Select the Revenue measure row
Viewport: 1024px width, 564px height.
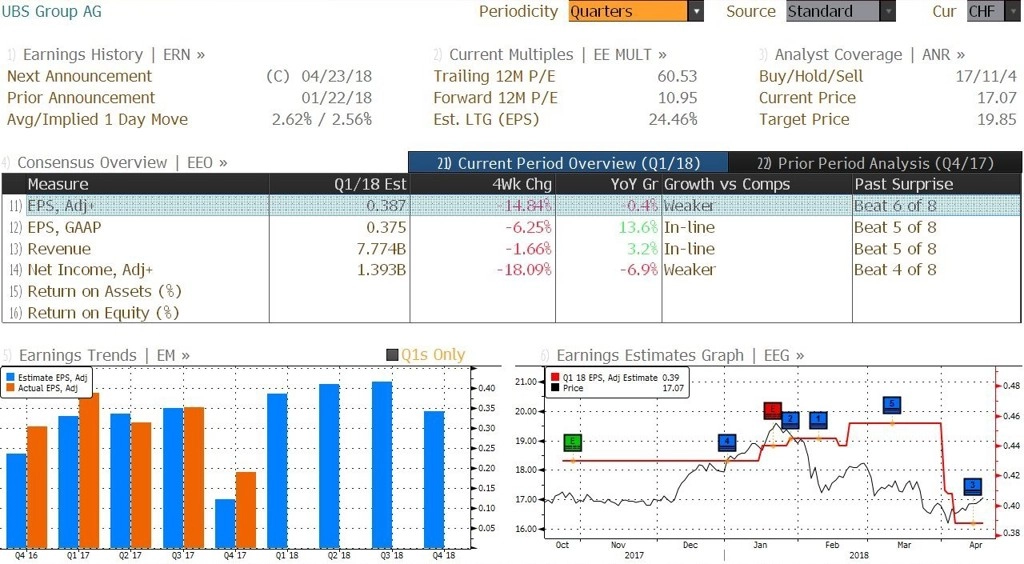coord(511,249)
